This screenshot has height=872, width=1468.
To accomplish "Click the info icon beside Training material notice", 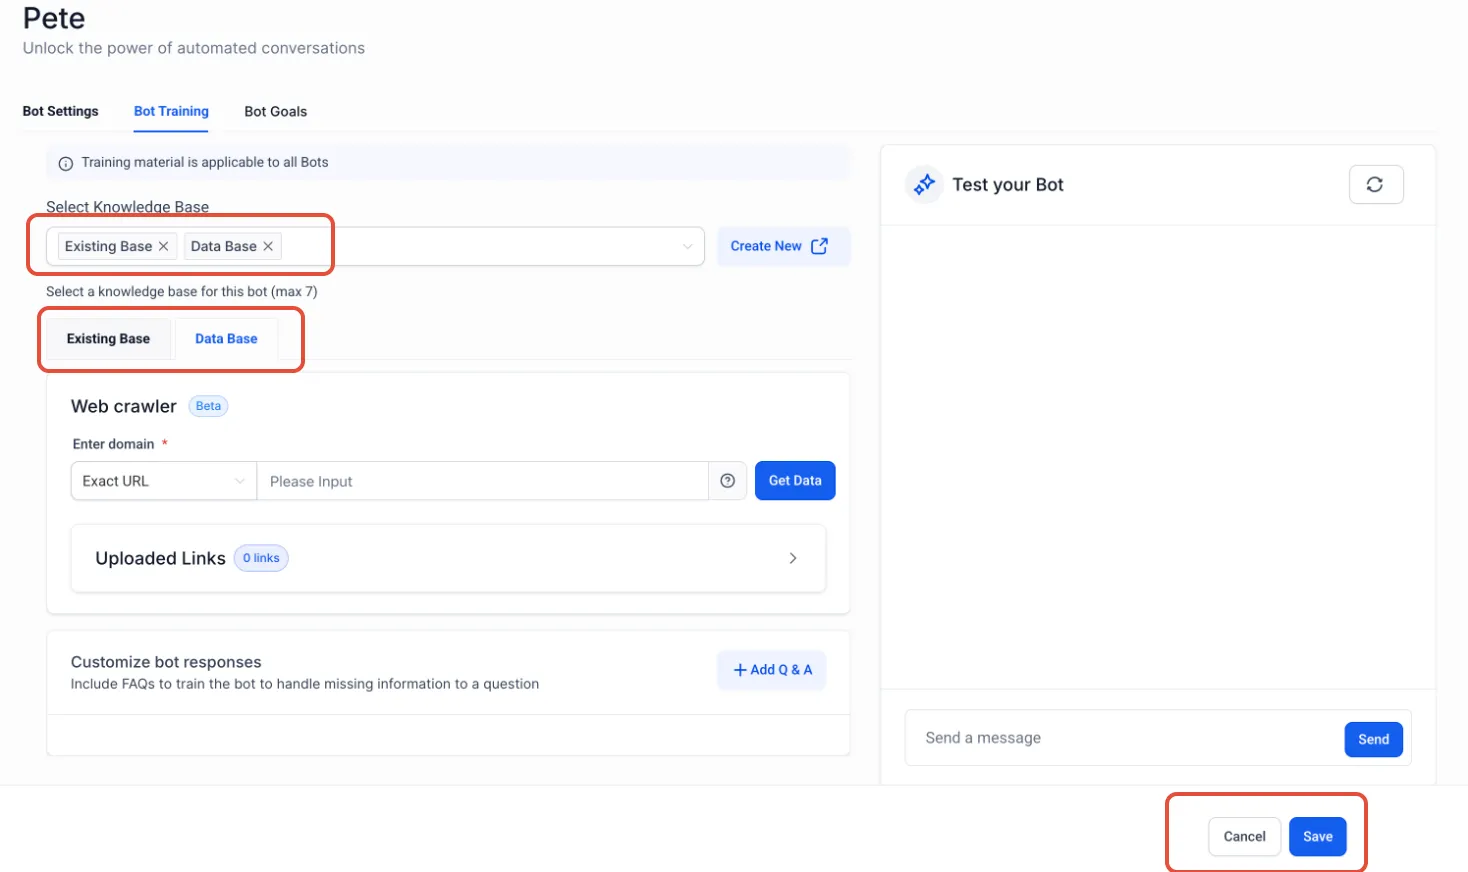I will pyautogui.click(x=66, y=163).
